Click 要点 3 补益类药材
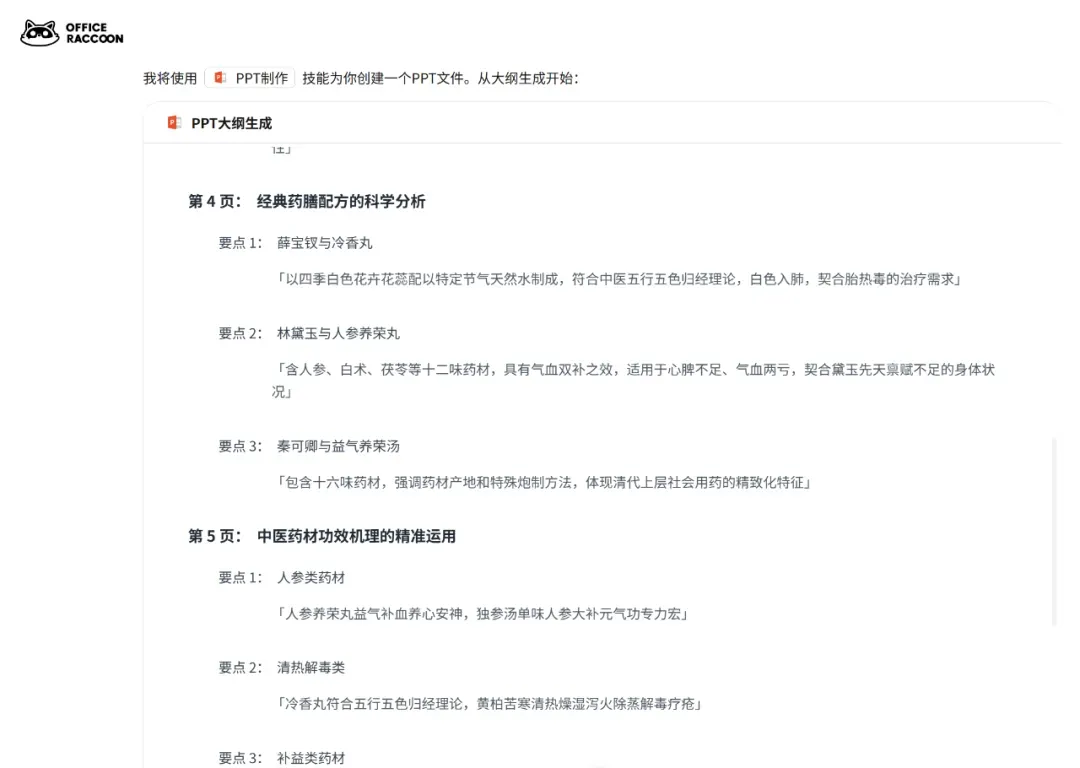1080x768 pixels. (281, 758)
